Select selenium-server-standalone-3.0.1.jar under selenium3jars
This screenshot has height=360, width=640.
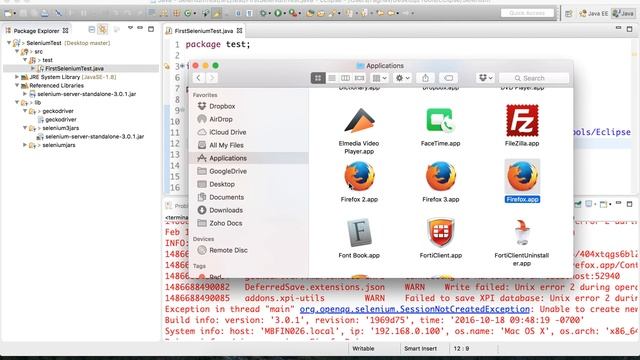(x=94, y=137)
